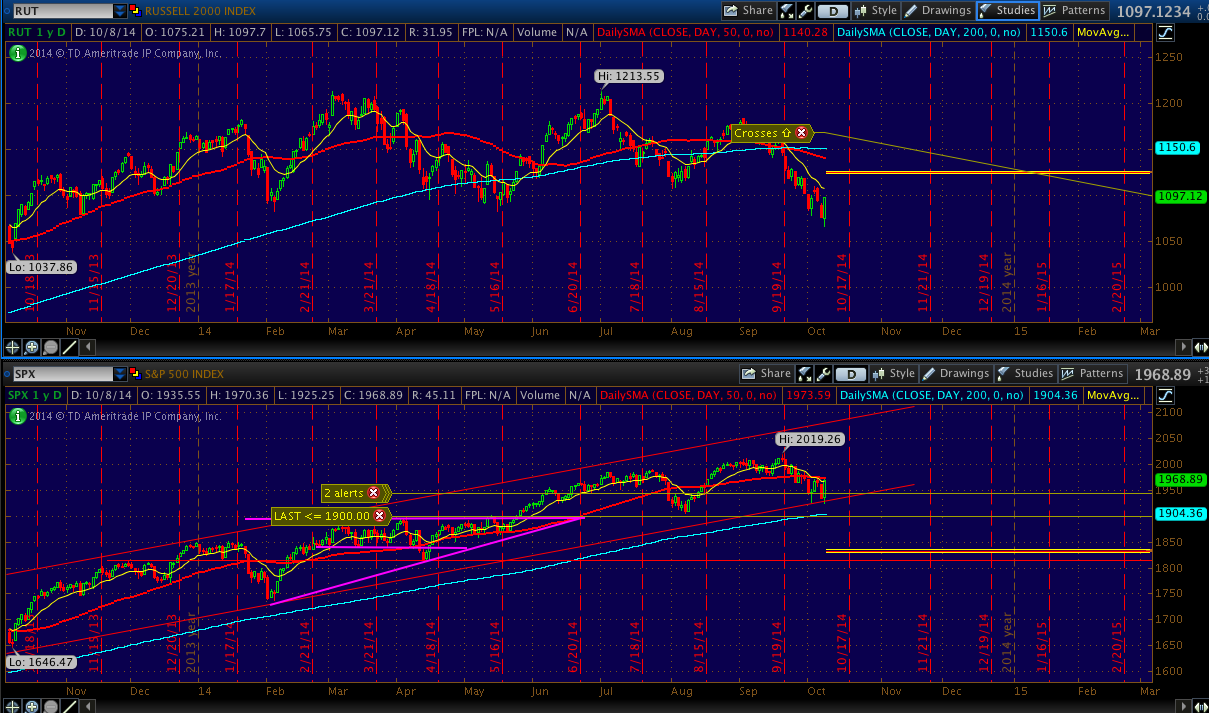Image resolution: width=1209 pixels, height=713 pixels.
Task: Open chart settings wrench in RUT toolbar
Action: tap(805, 11)
